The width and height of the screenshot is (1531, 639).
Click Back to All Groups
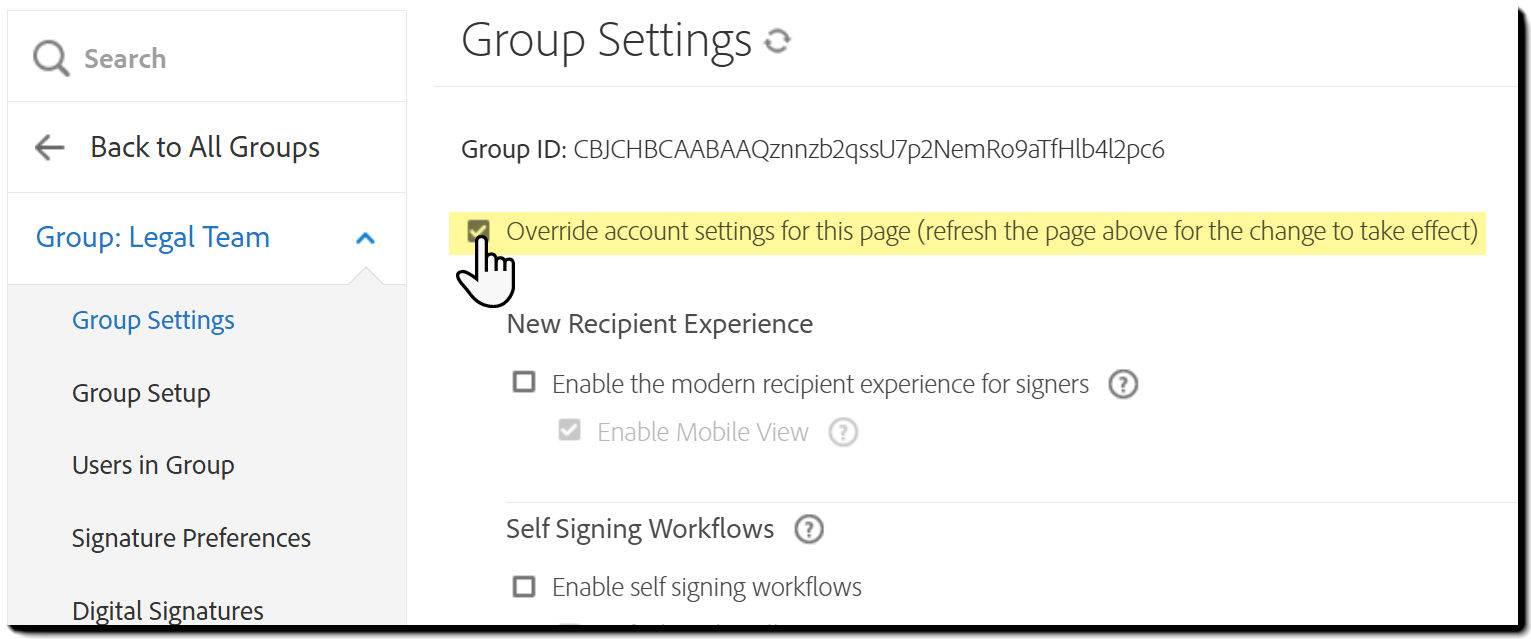(x=205, y=147)
